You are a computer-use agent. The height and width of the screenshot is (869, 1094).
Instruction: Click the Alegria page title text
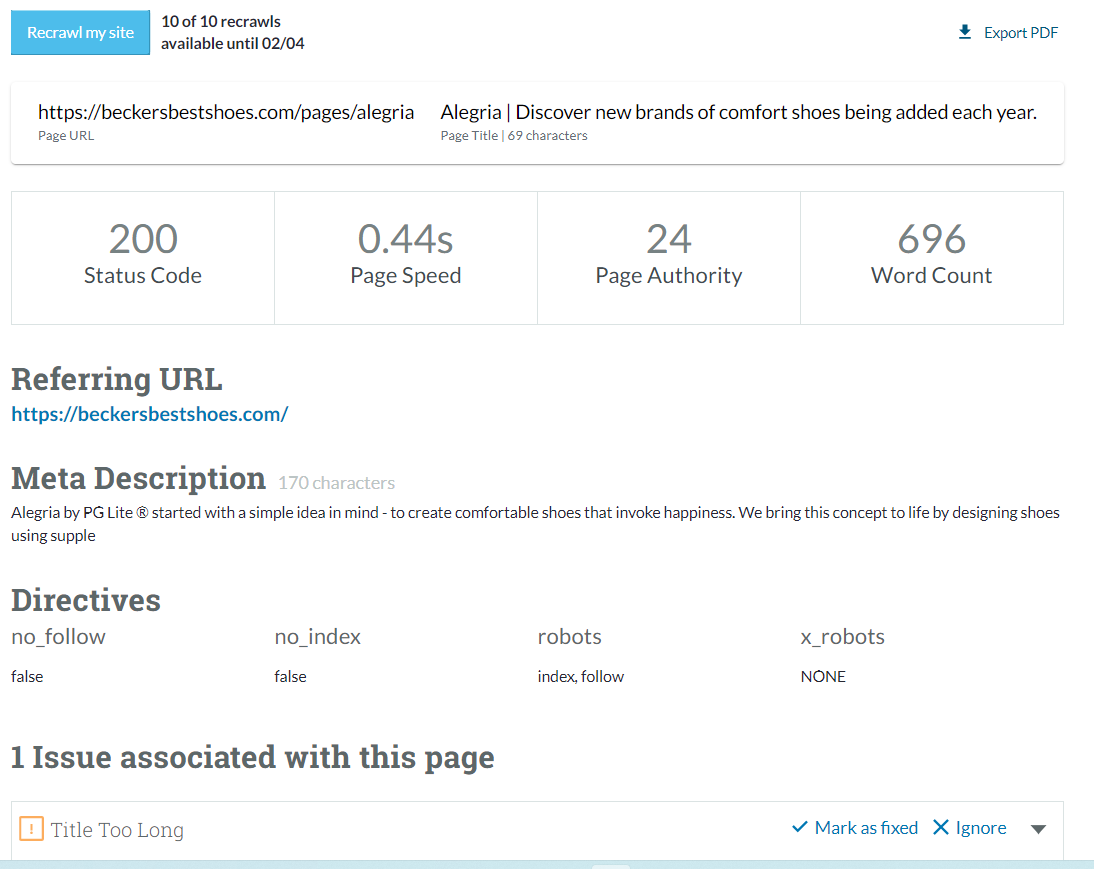tap(738, 112)
